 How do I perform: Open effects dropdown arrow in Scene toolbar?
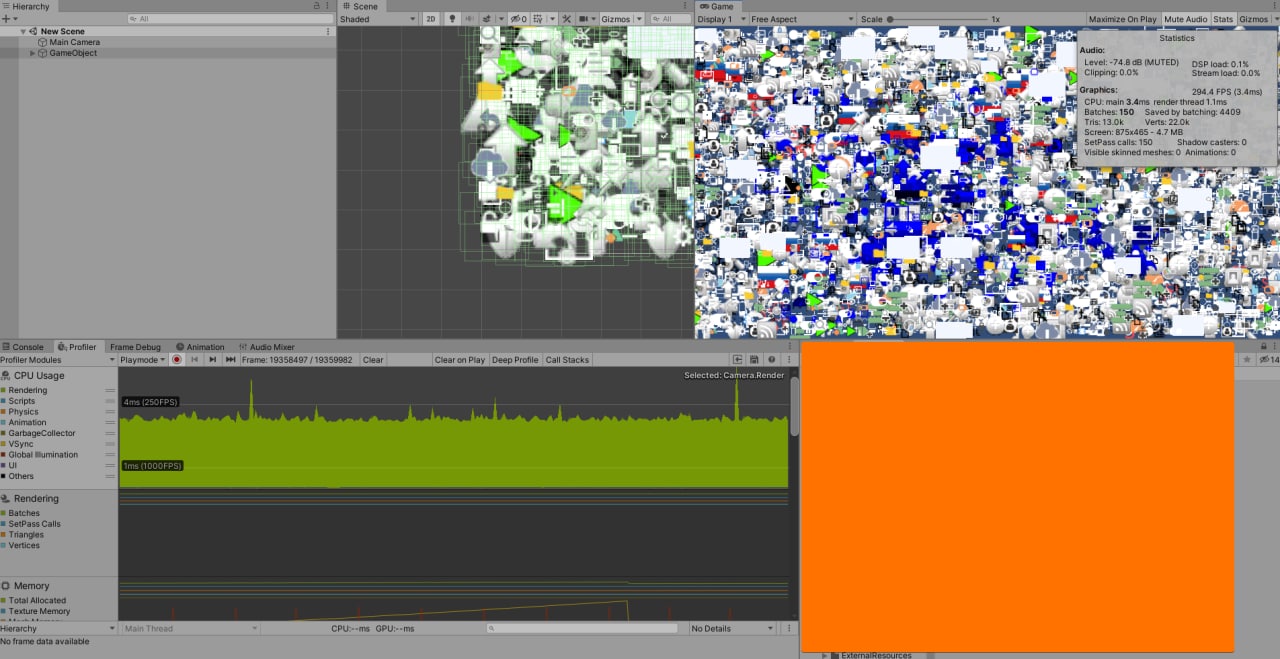tap(500, 19)
